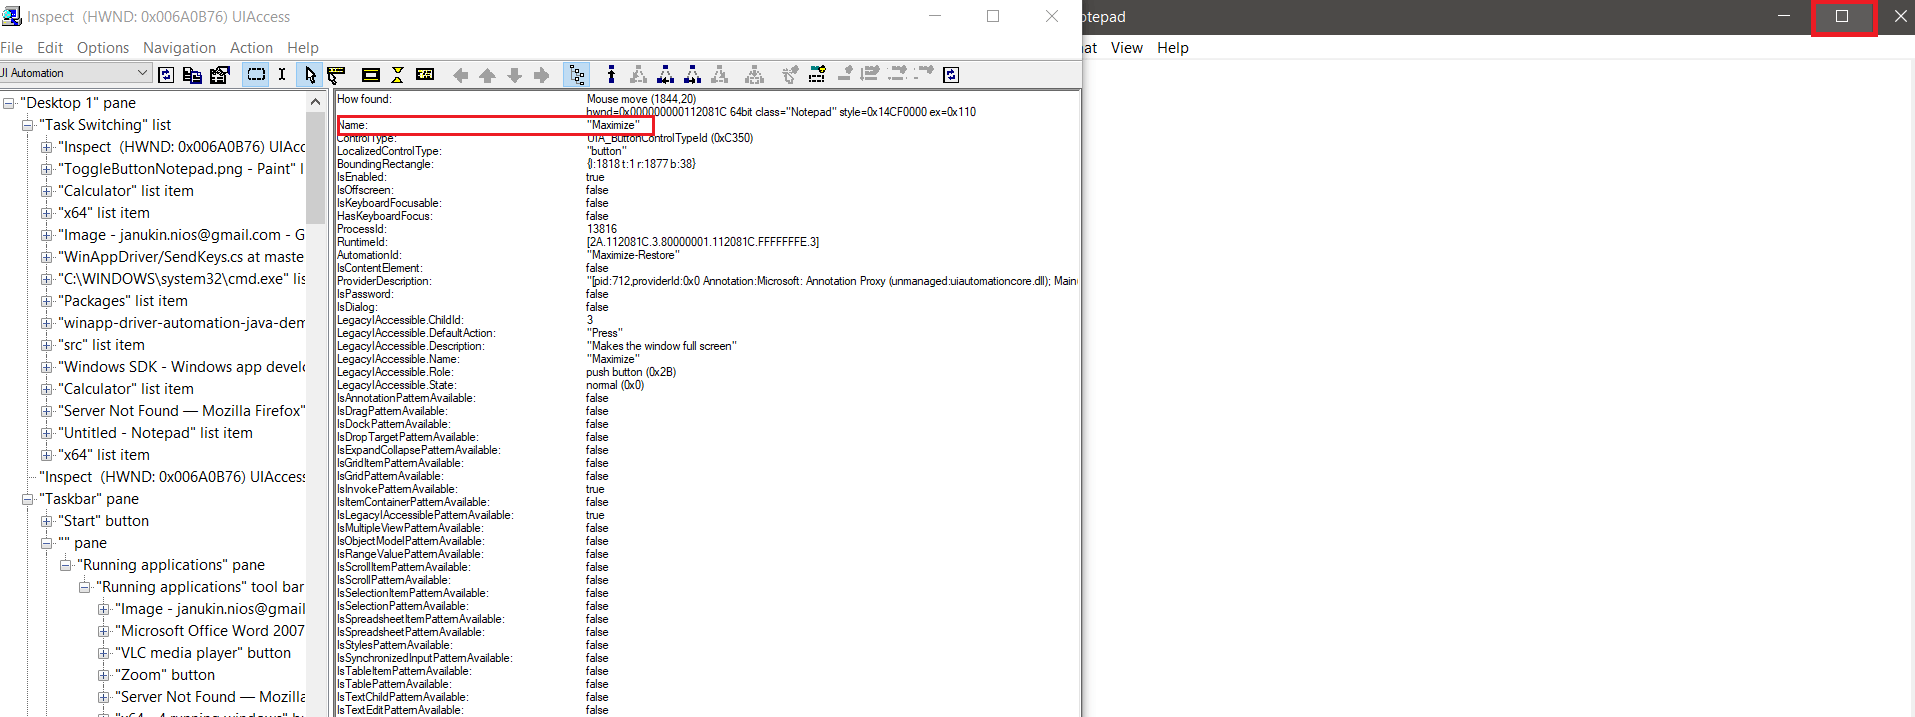Toggle the Show Highlight Rectangle button
Screen dimensions: 1915x717
256,74
